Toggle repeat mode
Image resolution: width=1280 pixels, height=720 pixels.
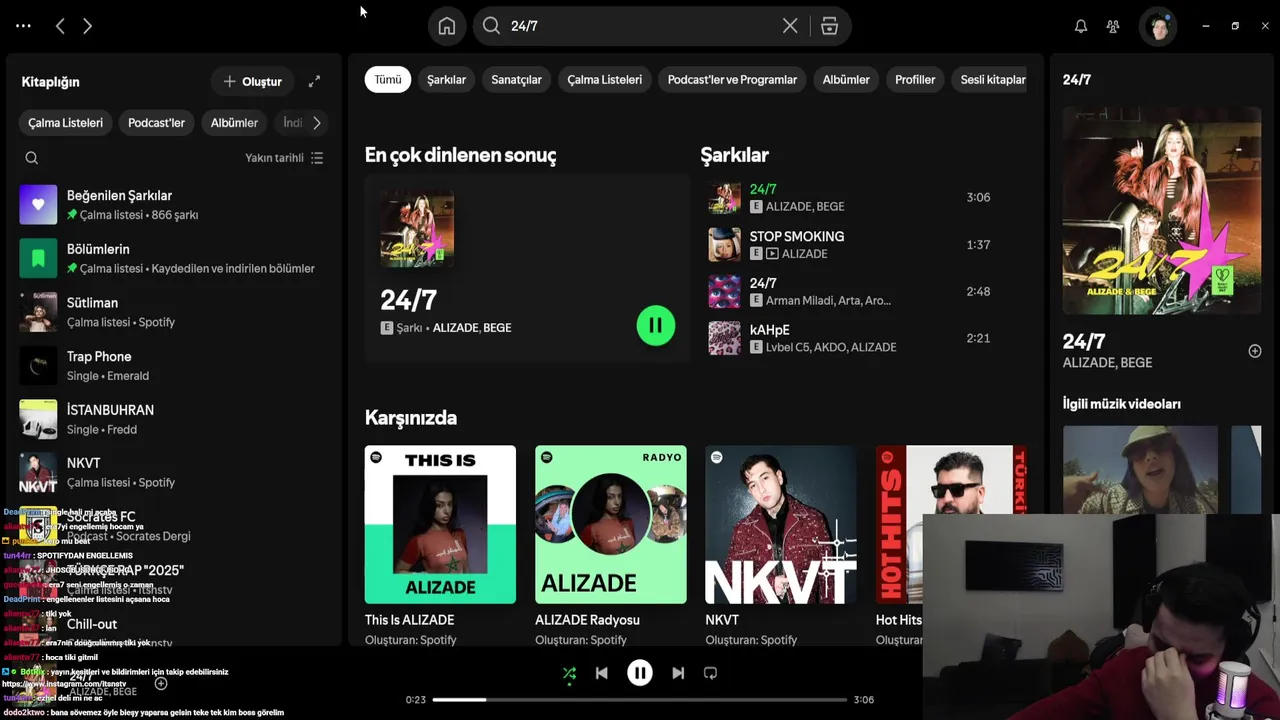(x=710, y=673)
